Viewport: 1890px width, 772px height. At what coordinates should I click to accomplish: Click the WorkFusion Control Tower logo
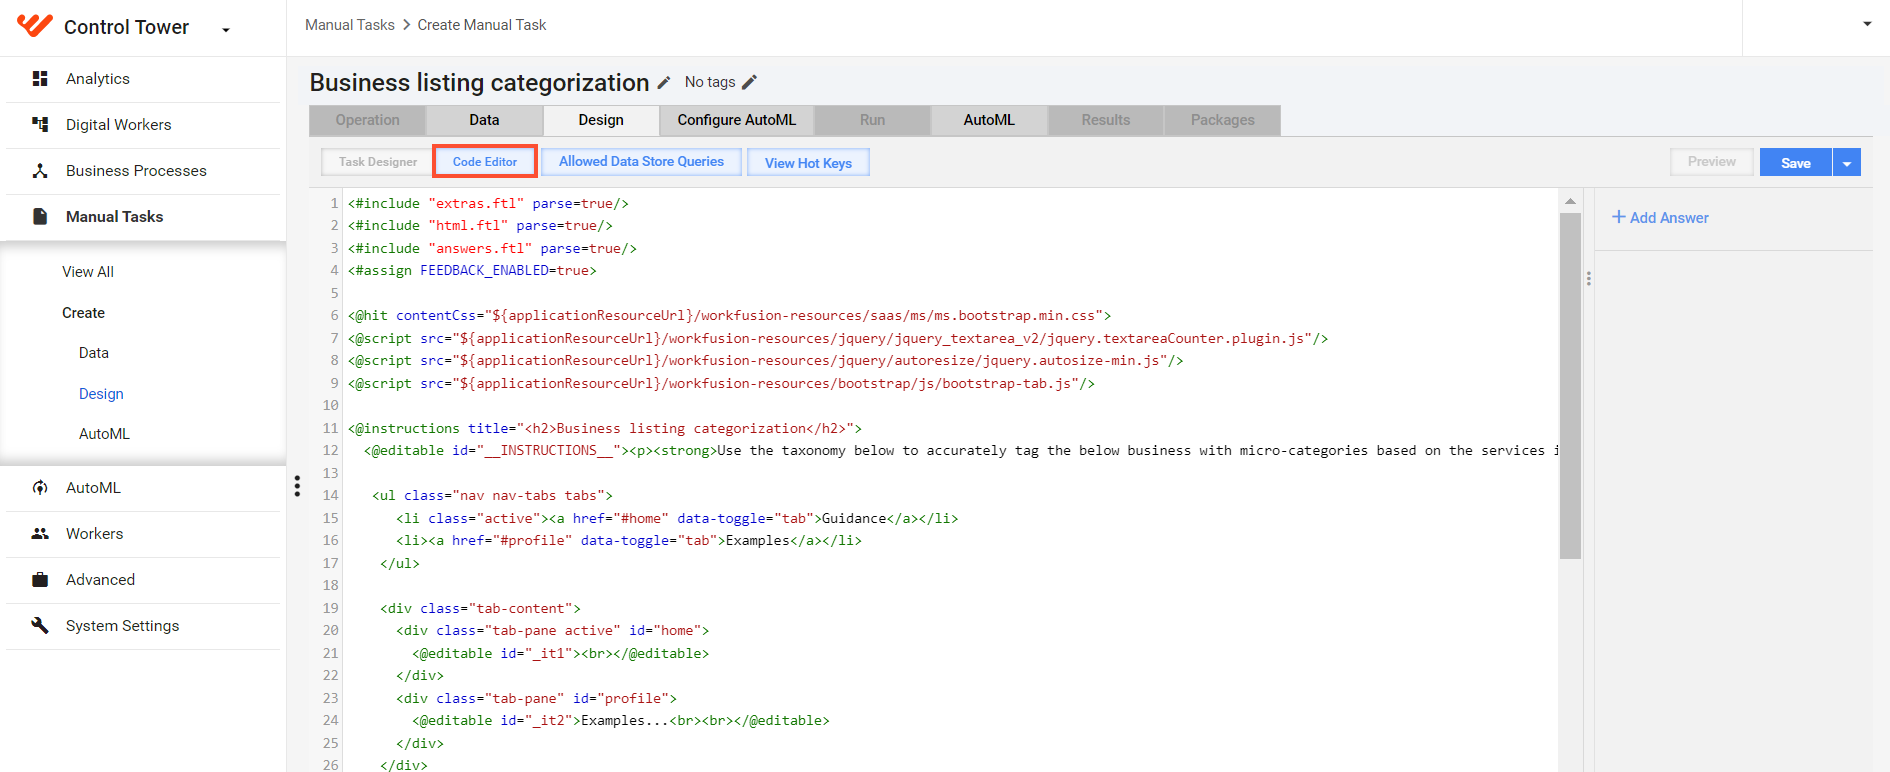(x=35, y=26)
